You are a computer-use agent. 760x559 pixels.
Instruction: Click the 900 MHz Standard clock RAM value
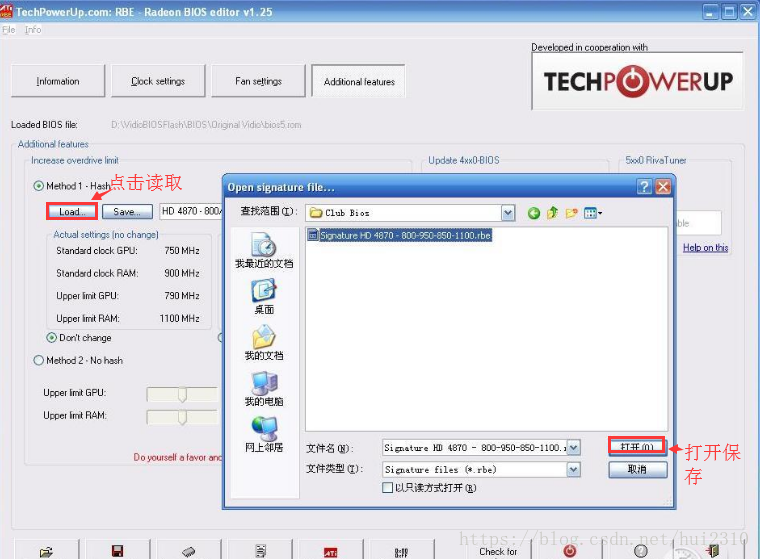pyautogui.click(x=182, y=273)
